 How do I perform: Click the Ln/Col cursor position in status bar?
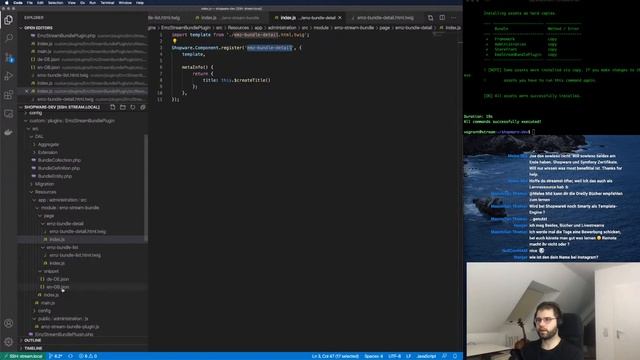coord(335,356)
